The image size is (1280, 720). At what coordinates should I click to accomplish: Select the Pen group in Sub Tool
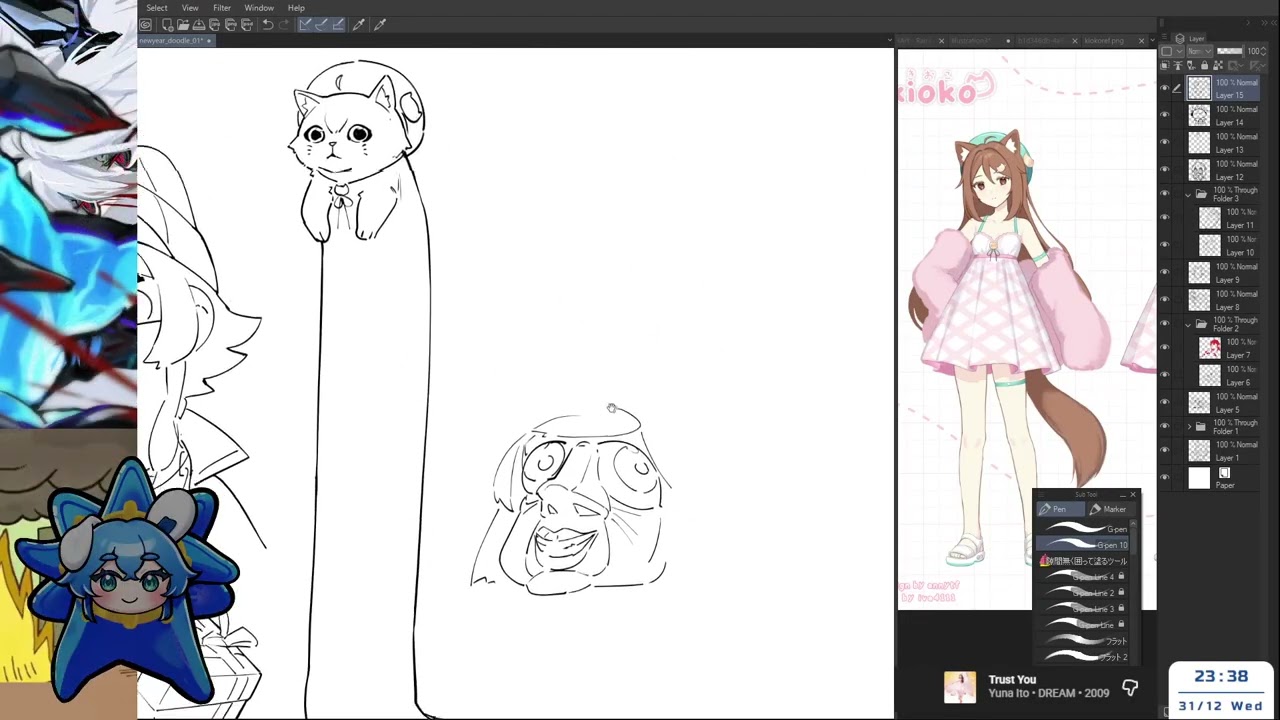coord(1060,509)
